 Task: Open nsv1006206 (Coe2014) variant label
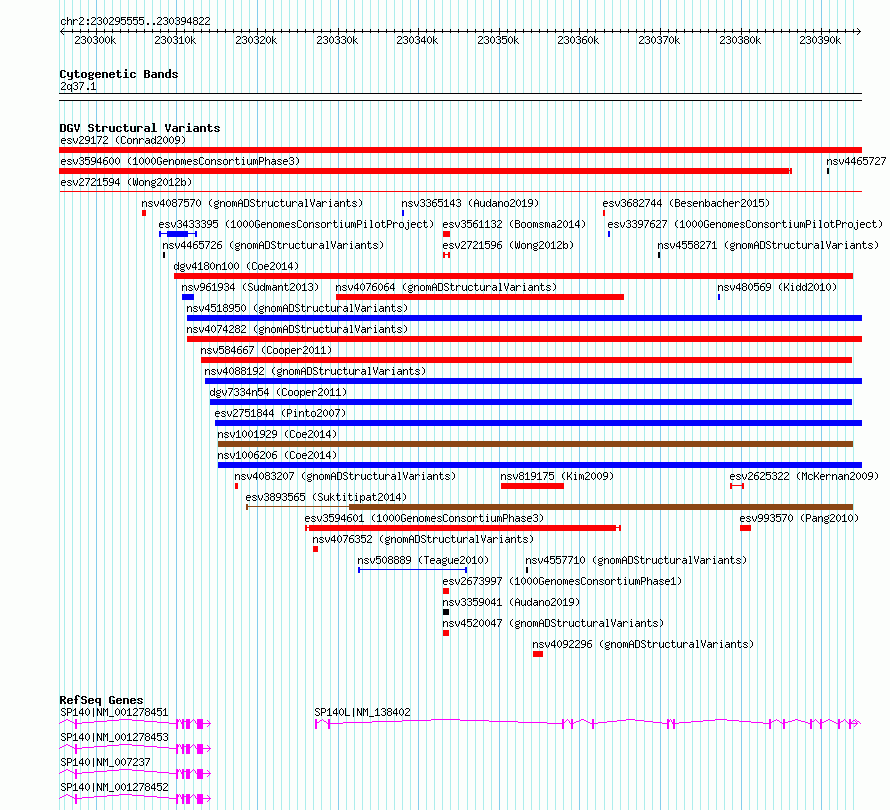[x=277, y=455]
